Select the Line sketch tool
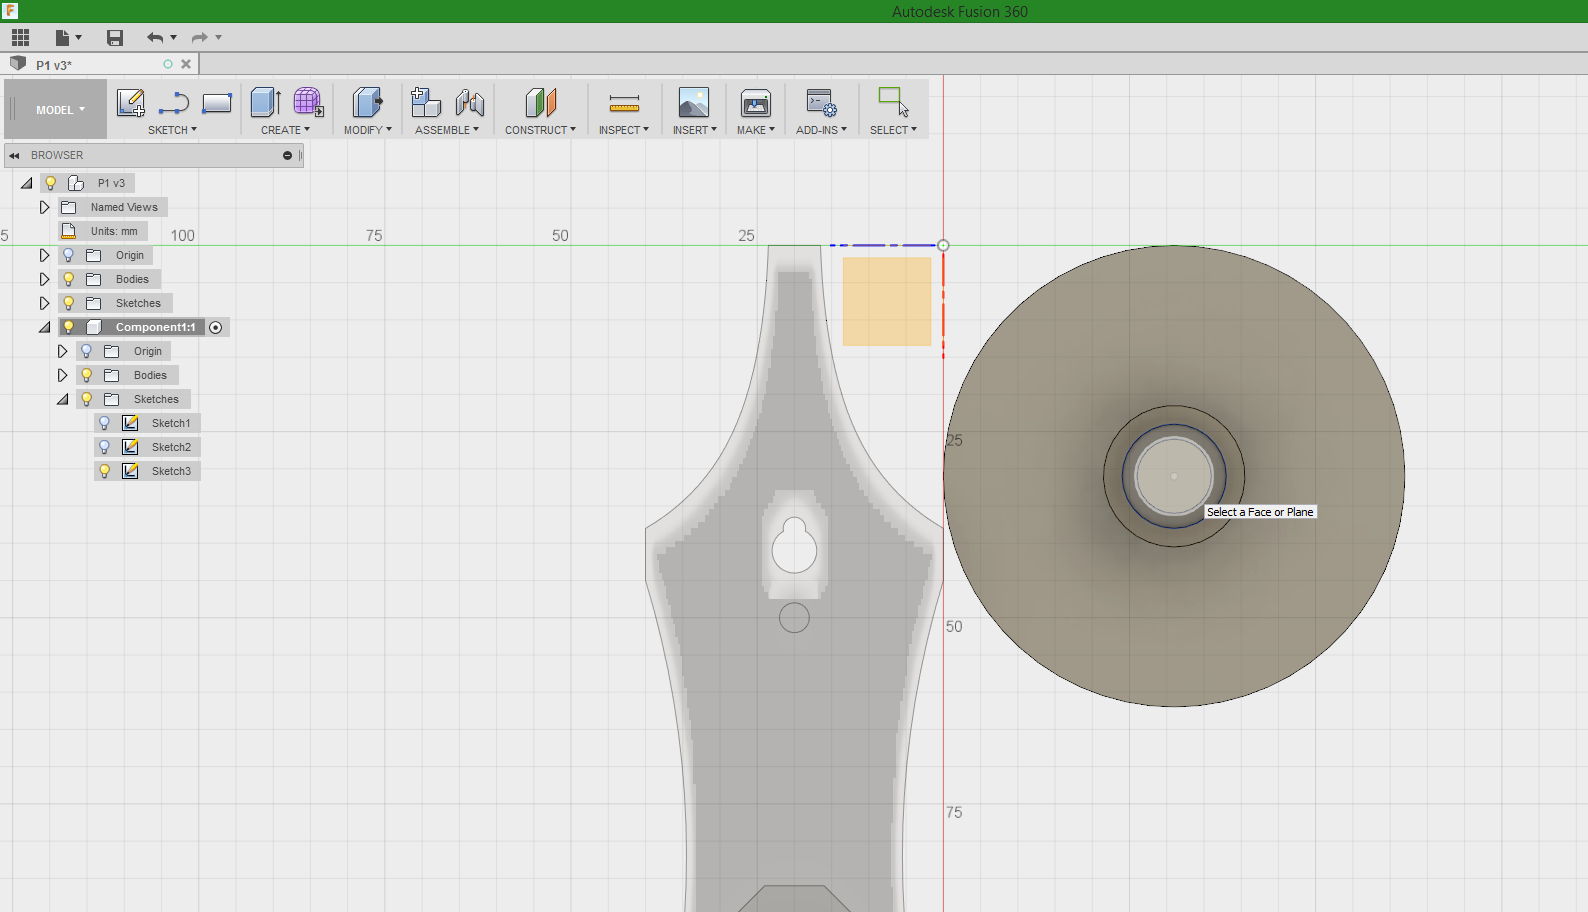This screenshot has width=1588, height=912. click(x=174, y=102)
